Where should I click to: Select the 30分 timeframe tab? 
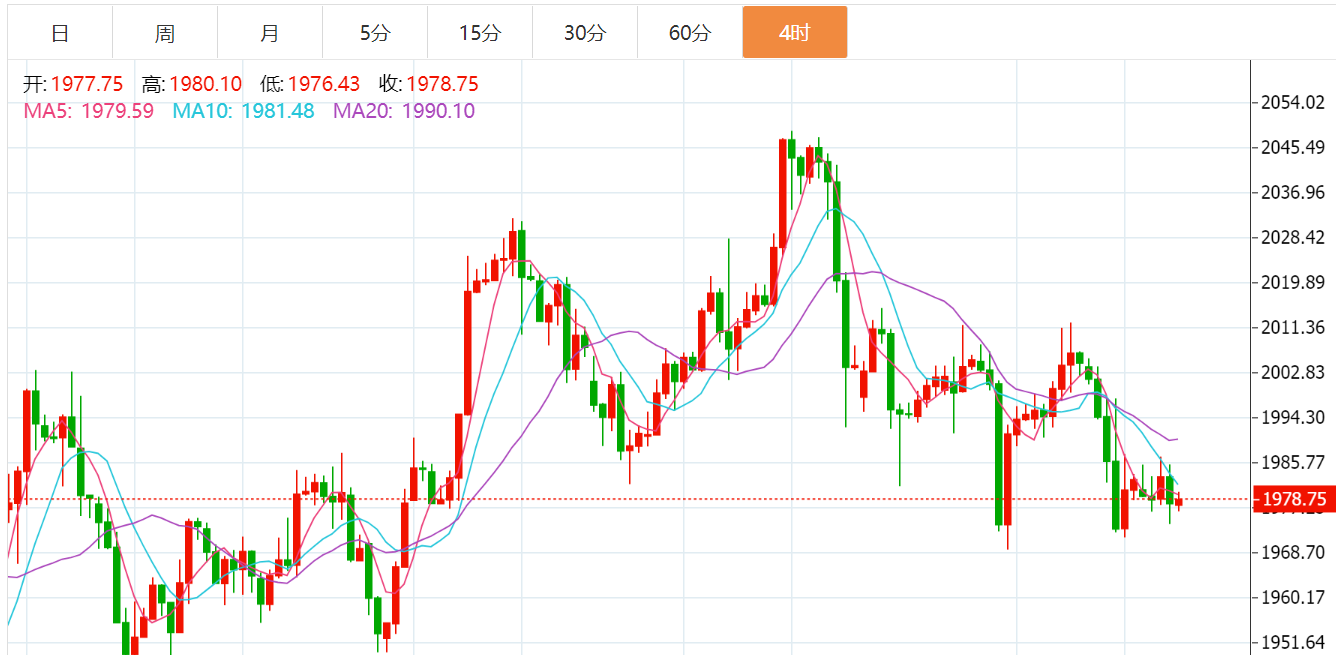[x=585, y=33]
